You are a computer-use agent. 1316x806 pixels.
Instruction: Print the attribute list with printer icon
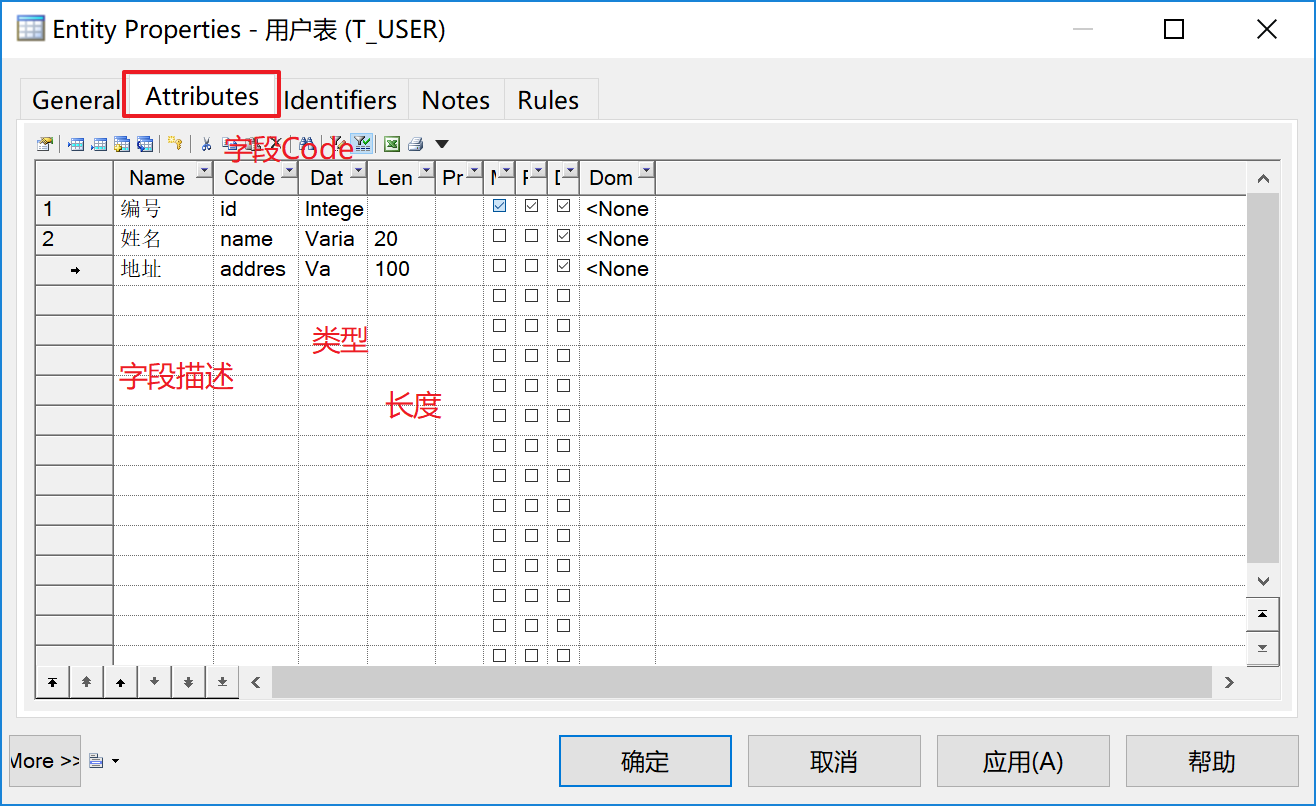[x=415, y=143]
